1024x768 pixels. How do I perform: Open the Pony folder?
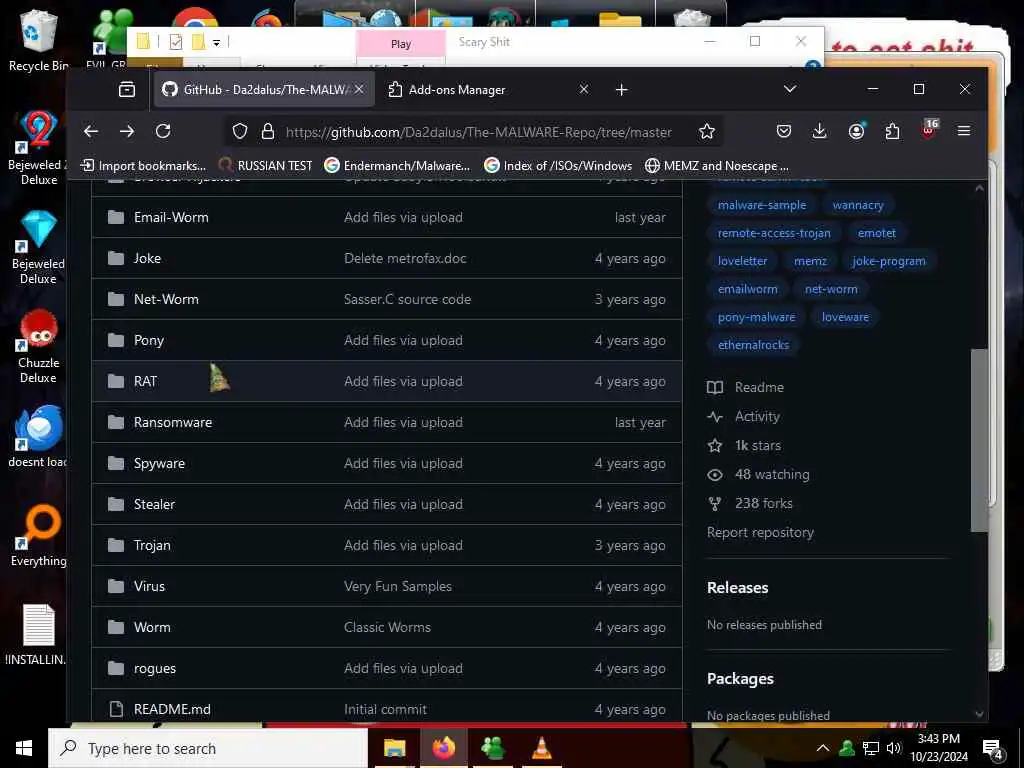149,341
